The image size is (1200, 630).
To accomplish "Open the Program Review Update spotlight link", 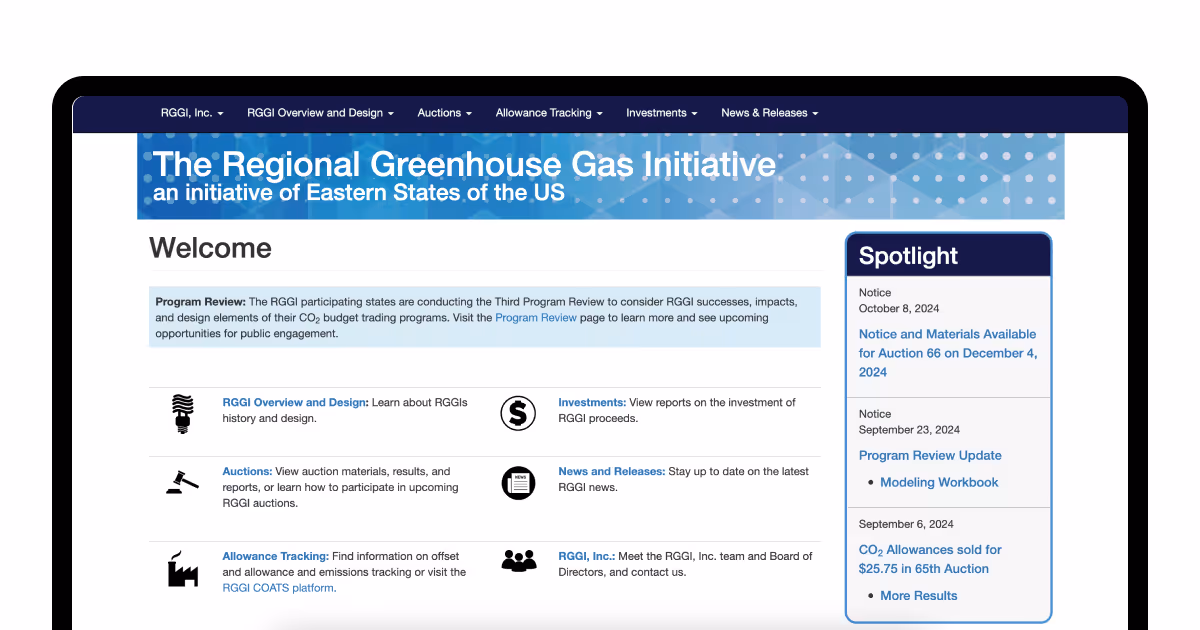I will pos(930,455).
